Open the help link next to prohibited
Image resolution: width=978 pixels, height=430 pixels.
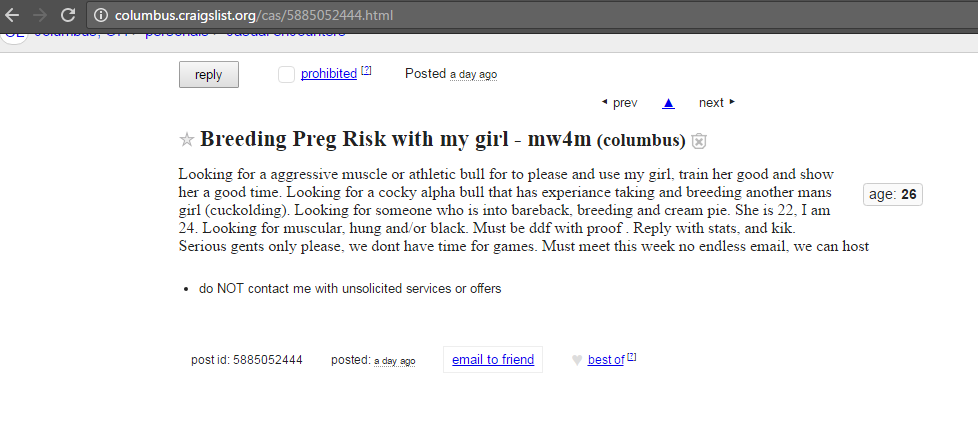pos(366,71)
